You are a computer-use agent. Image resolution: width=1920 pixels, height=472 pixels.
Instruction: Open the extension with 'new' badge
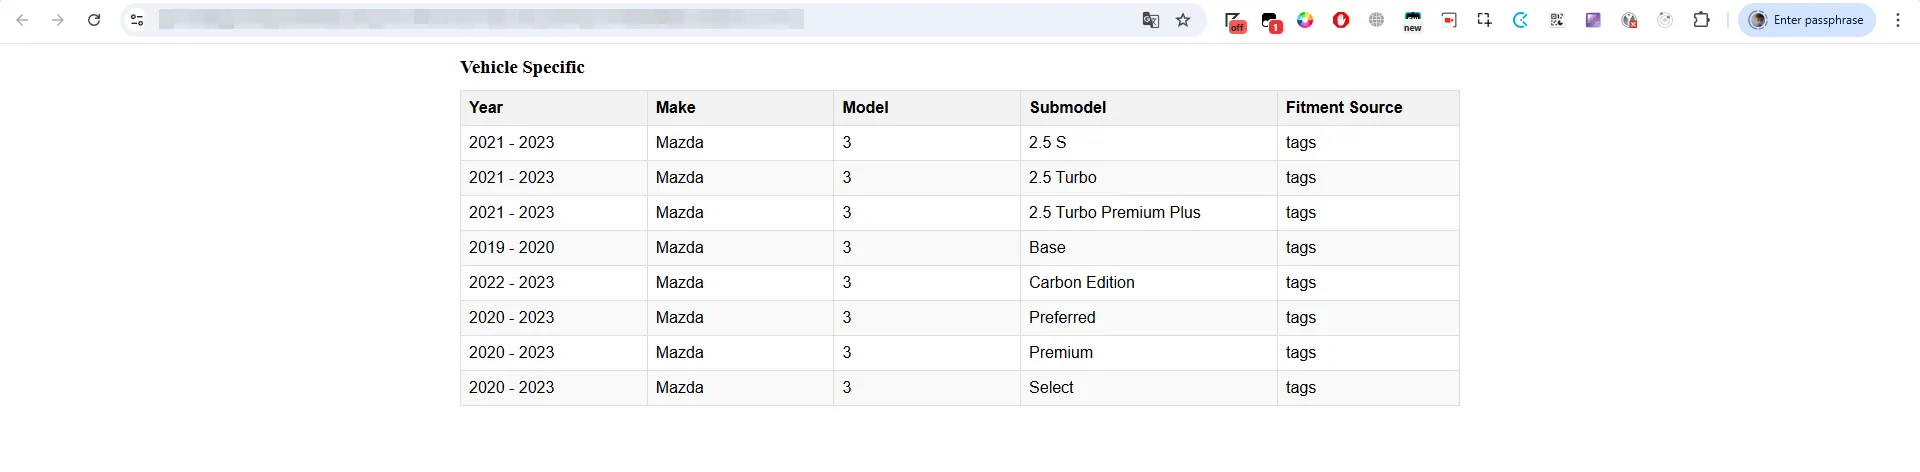click(1412, 21)
